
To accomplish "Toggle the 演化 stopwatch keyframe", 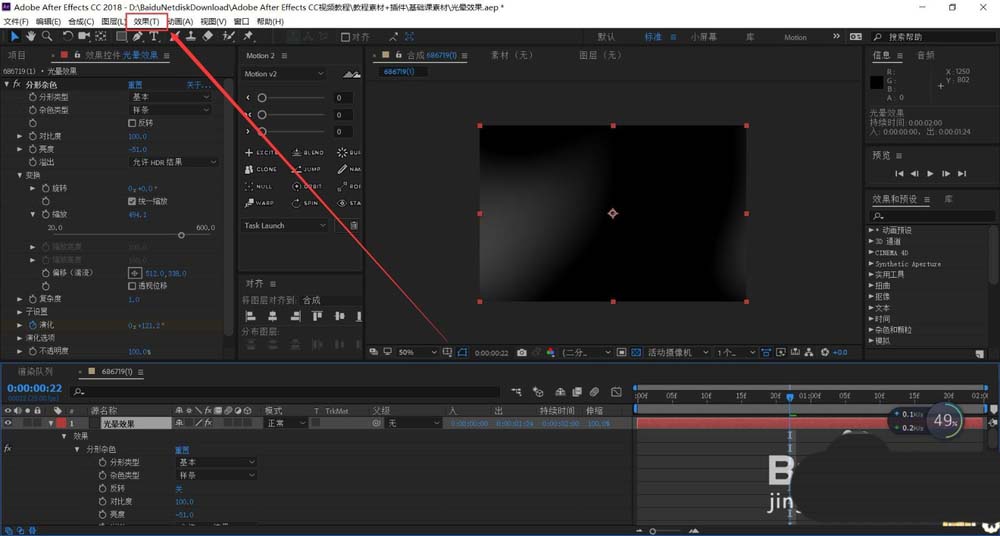I will 33,325.
